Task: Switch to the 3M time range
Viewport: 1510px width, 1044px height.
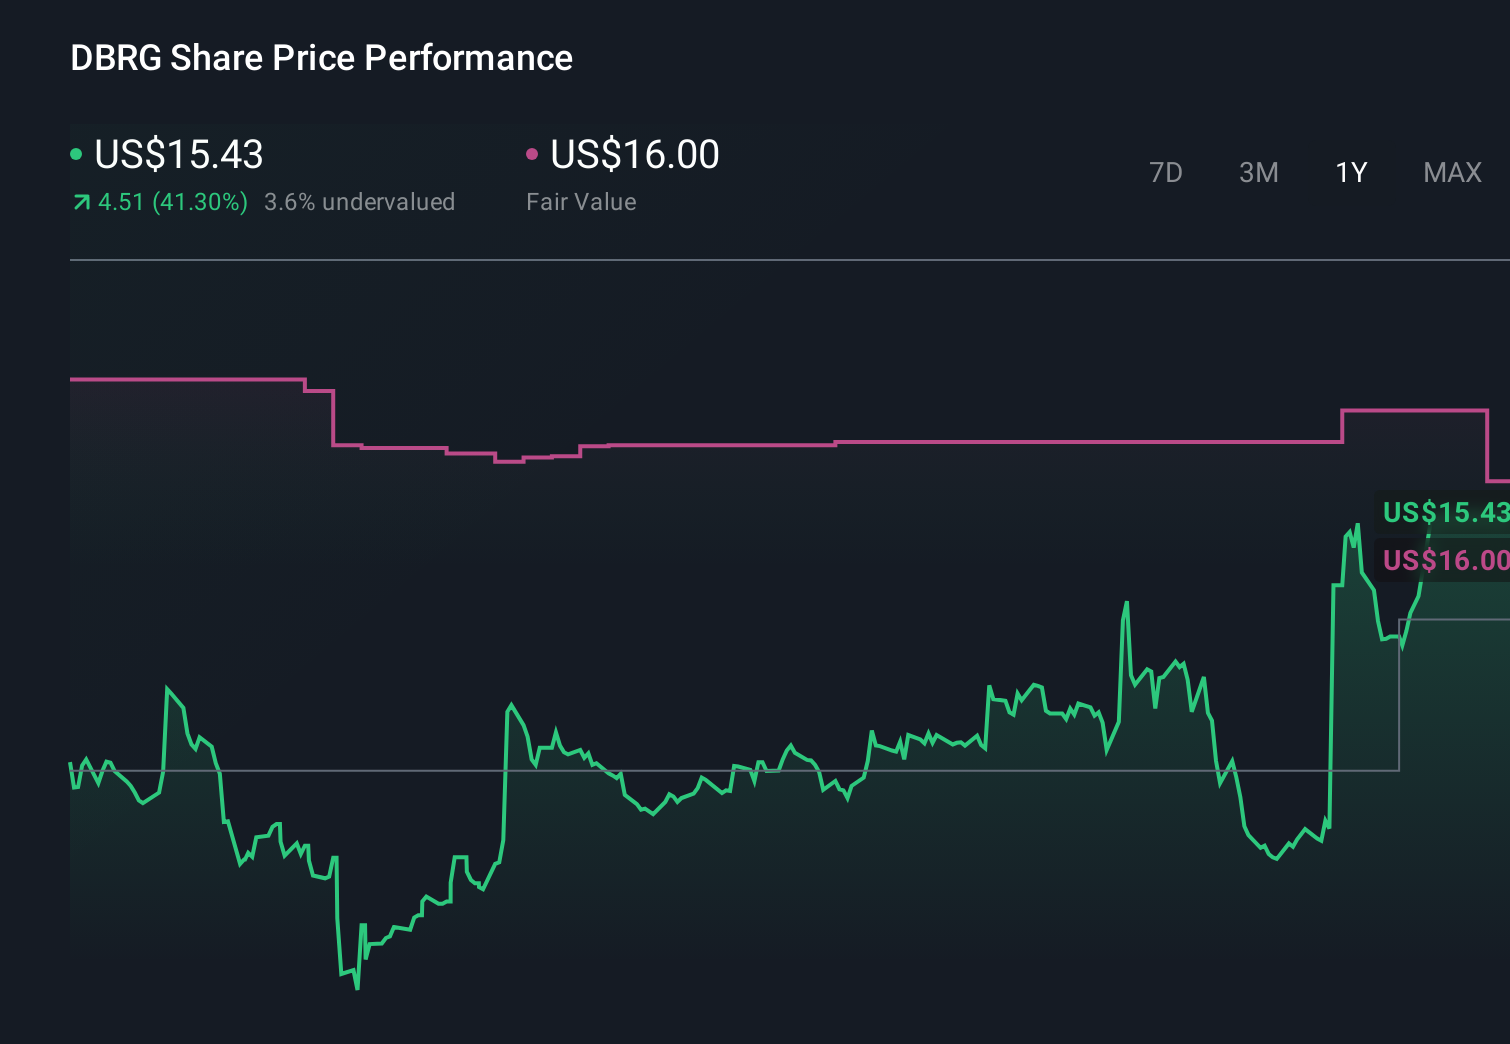Action: 1258,172
